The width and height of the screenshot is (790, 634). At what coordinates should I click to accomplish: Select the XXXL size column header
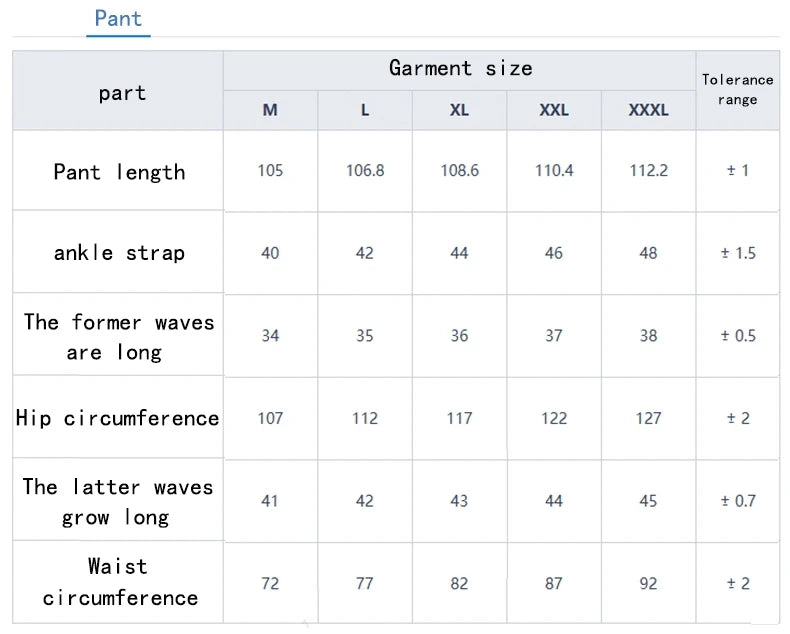point(648,110)
